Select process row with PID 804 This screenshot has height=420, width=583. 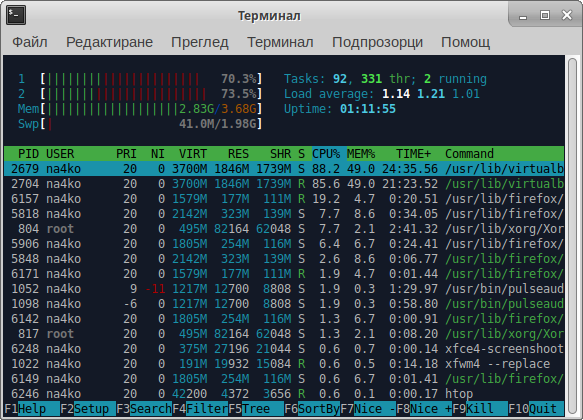(284, 229)
